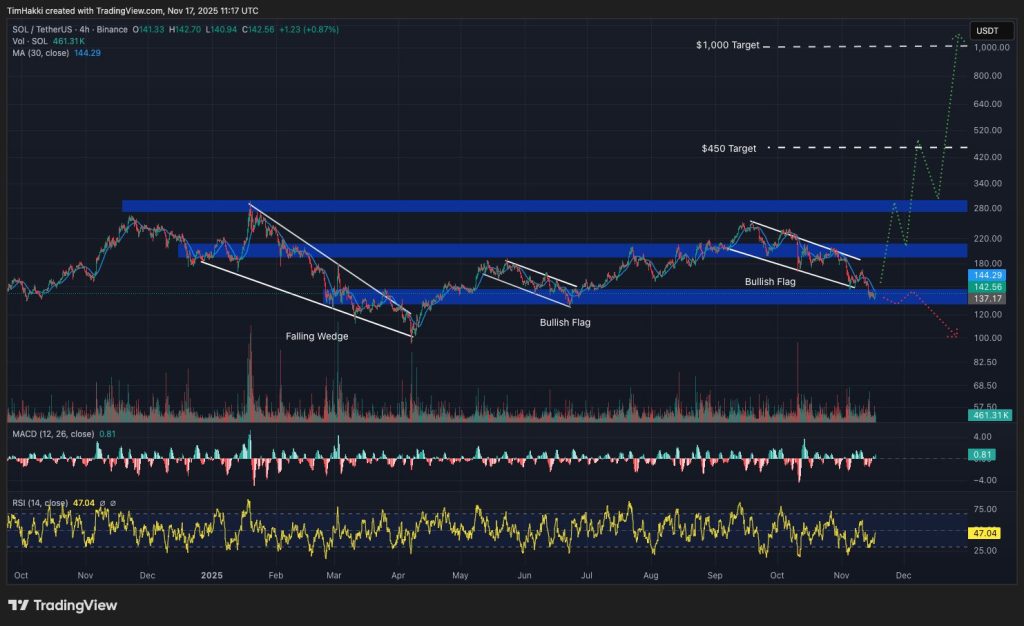Select the MACD (12, 26, close) legend
The image size is (1024, 626).
click(x=53, y=434)
